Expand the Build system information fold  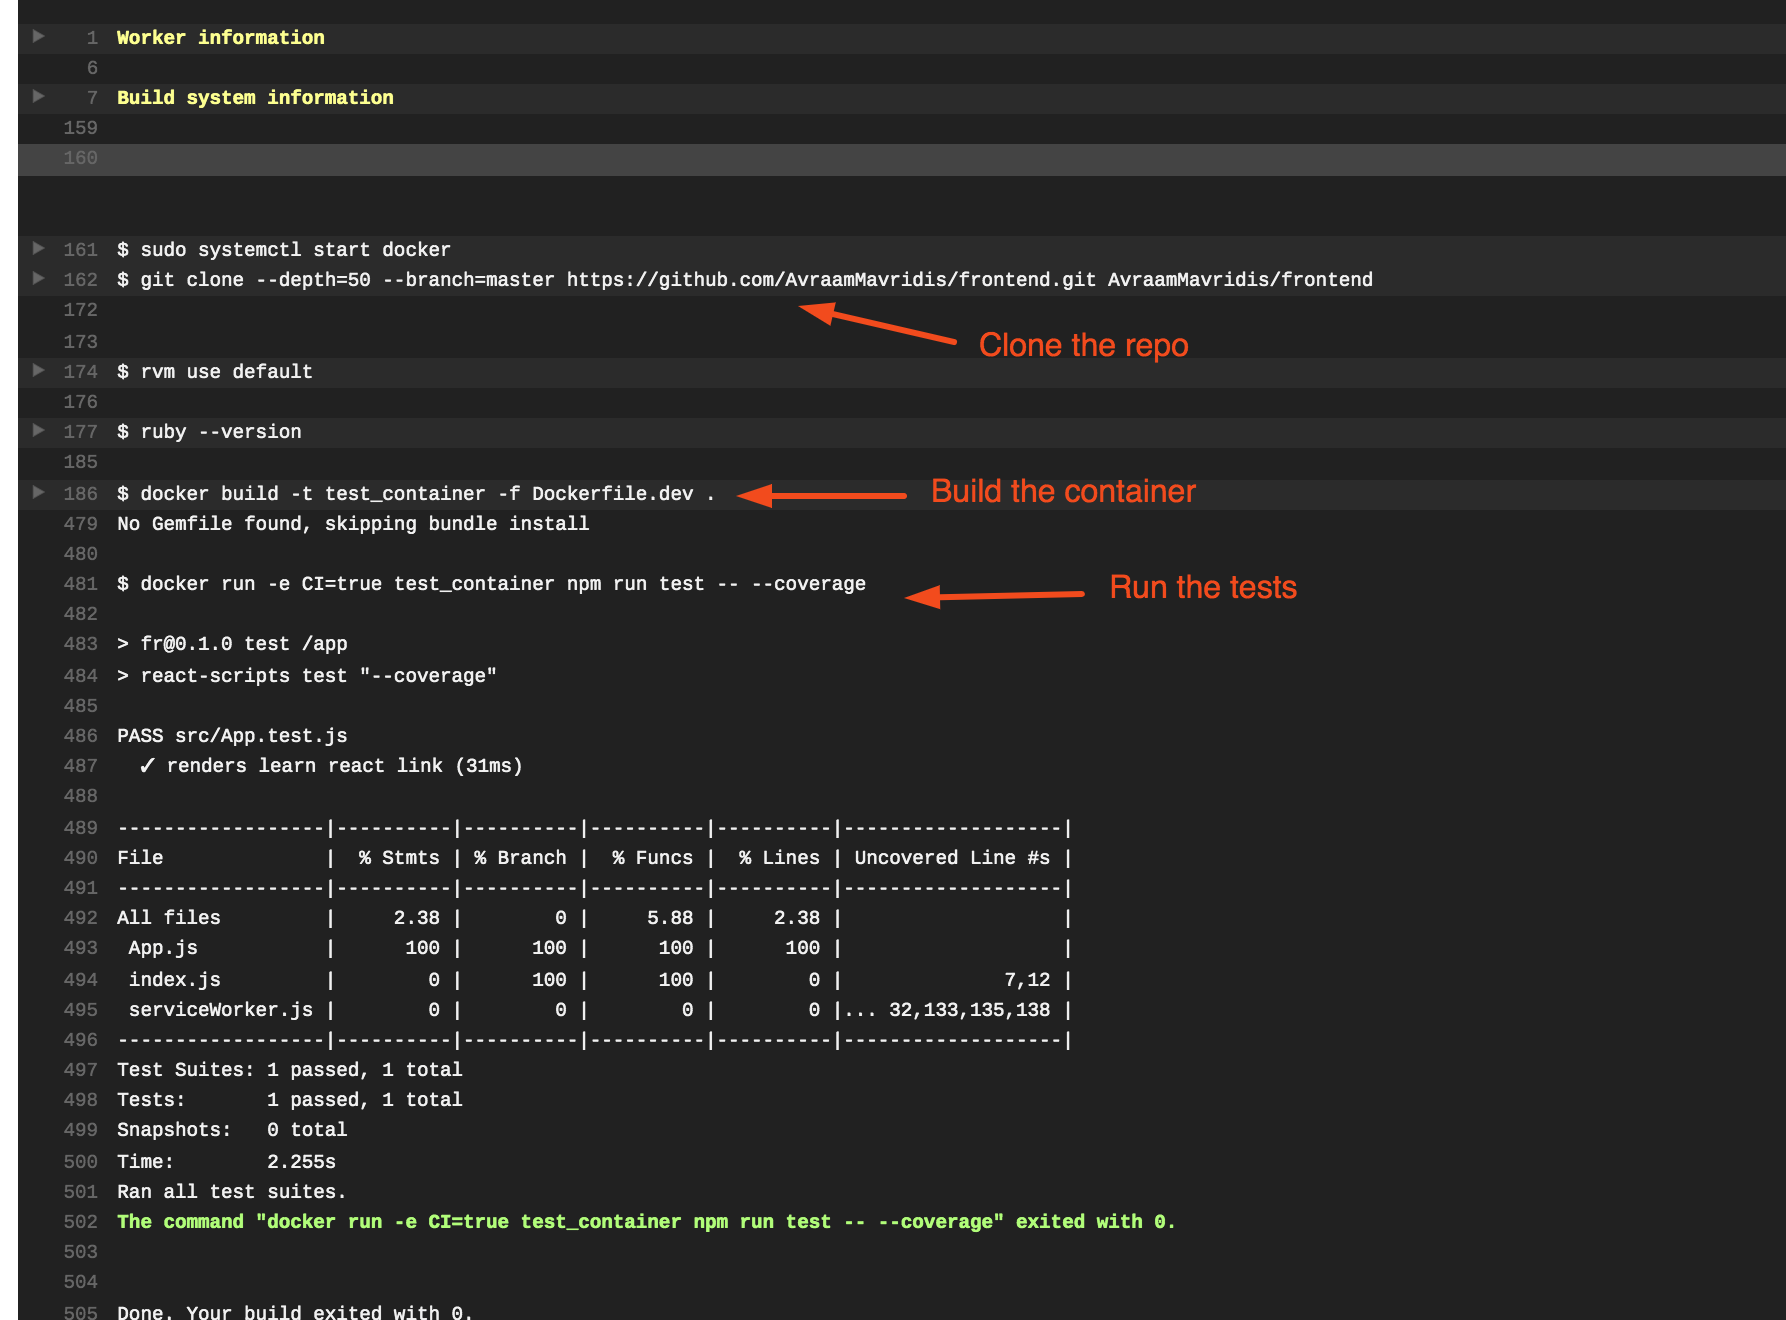[x=38, y=96]
